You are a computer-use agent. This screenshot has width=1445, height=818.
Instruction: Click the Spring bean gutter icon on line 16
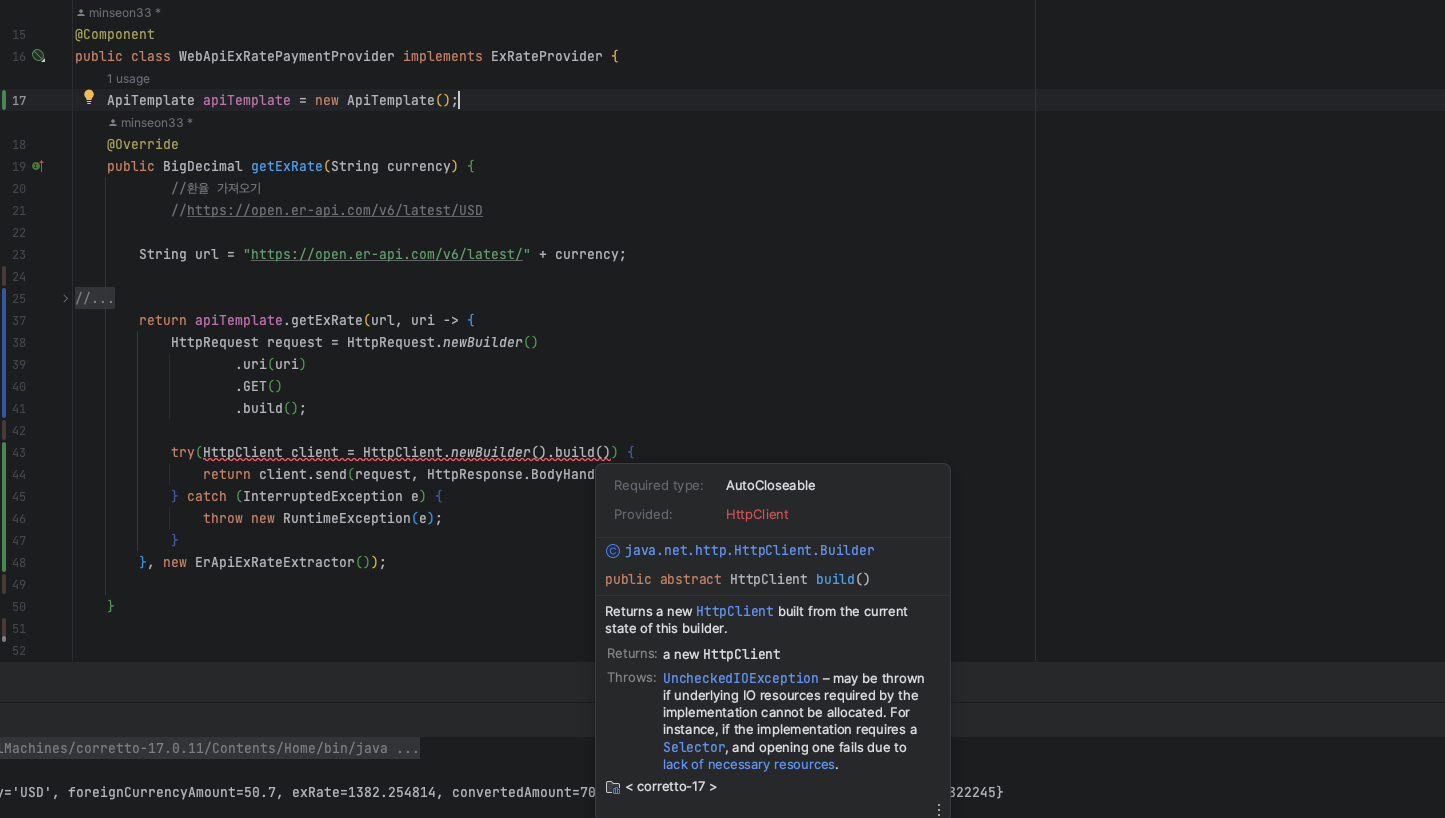pyautogui.click(x=38, y=57)
